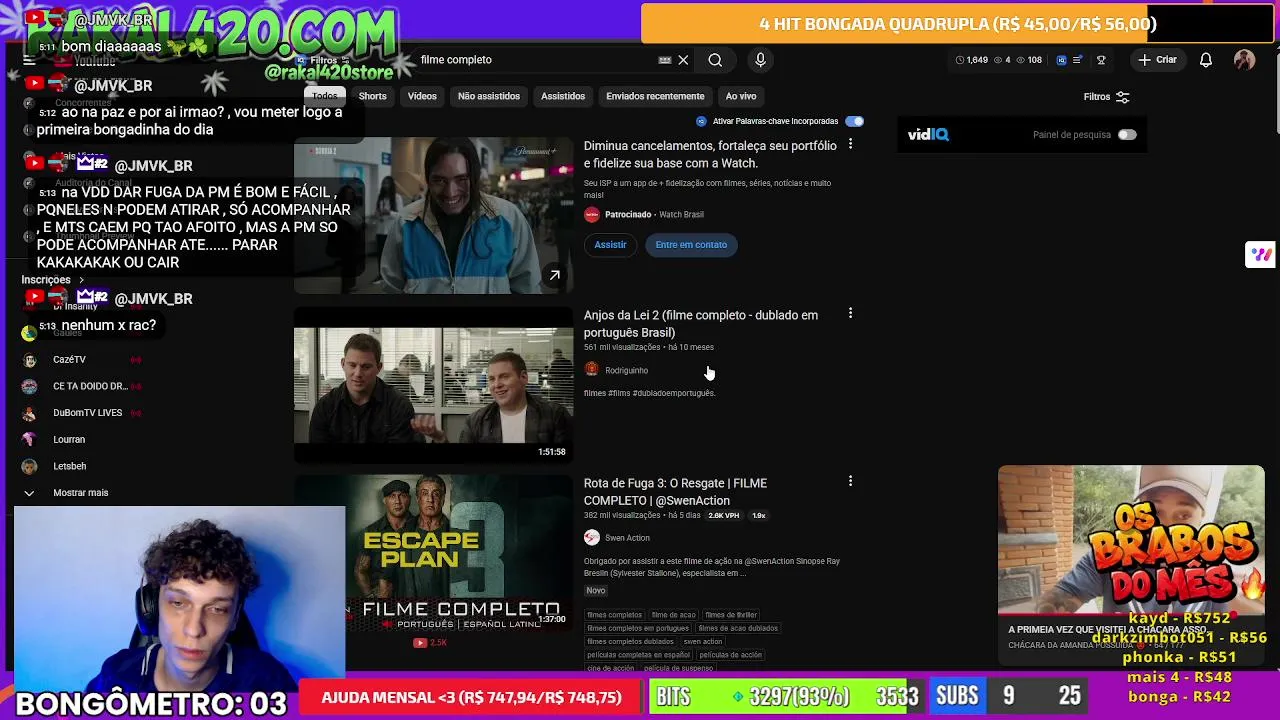Open the Filtros filter panel on the right
This screenshot has height=720, width=1280.
coord(1106,97)
